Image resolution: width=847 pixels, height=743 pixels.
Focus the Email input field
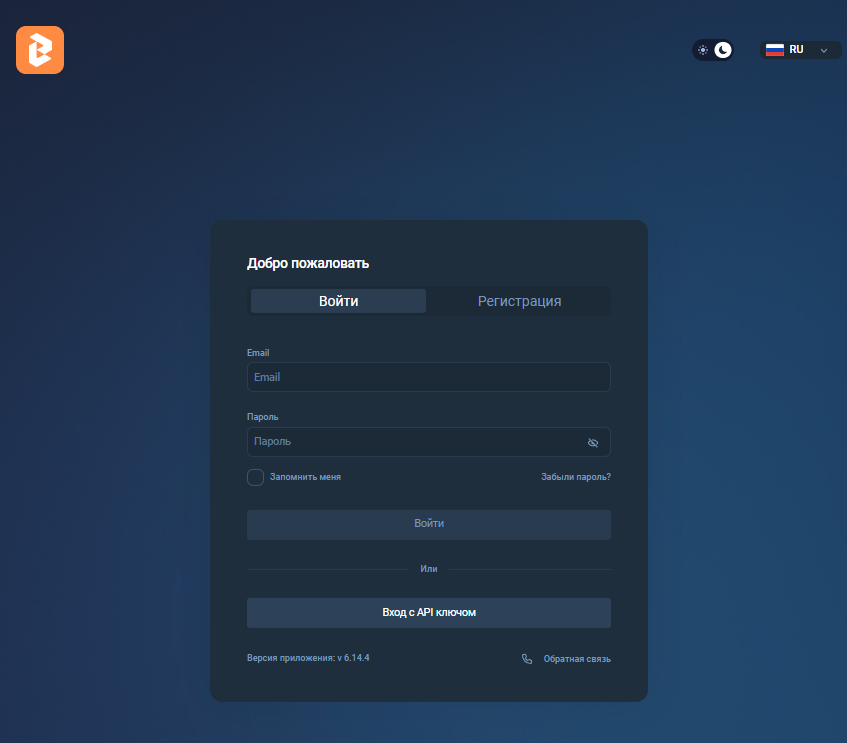[429, 377]
